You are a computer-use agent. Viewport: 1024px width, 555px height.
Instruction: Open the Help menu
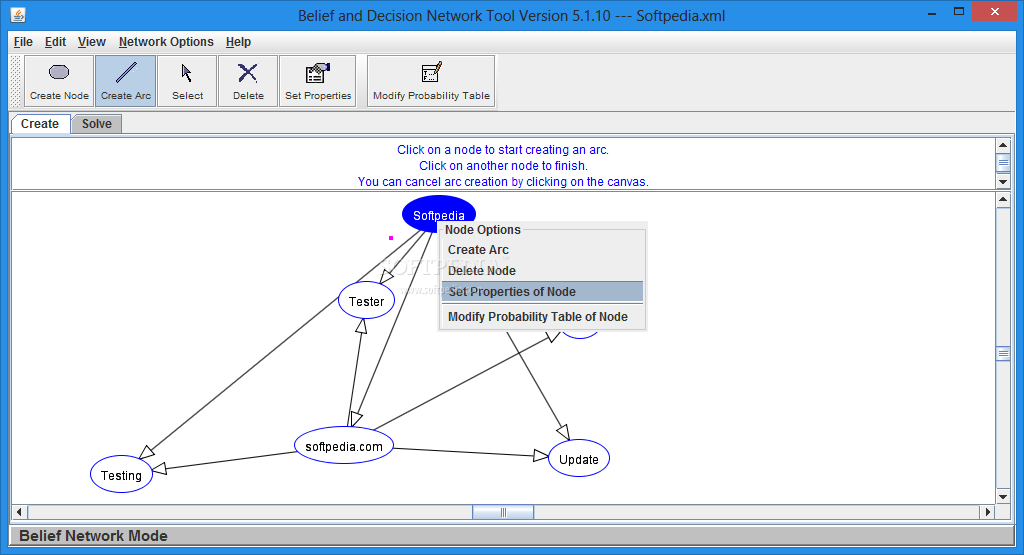238,42
